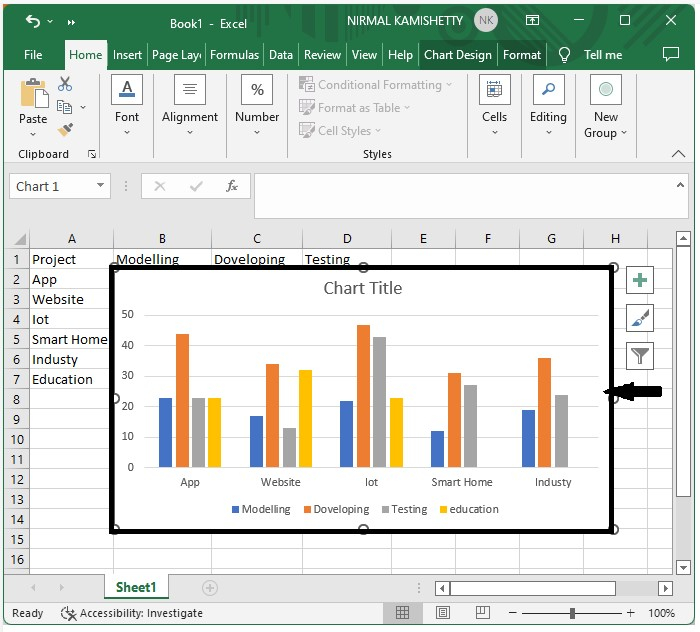Add a new sheet with plus icon
This screenshot has width=700, height=632.
point(210,588)
